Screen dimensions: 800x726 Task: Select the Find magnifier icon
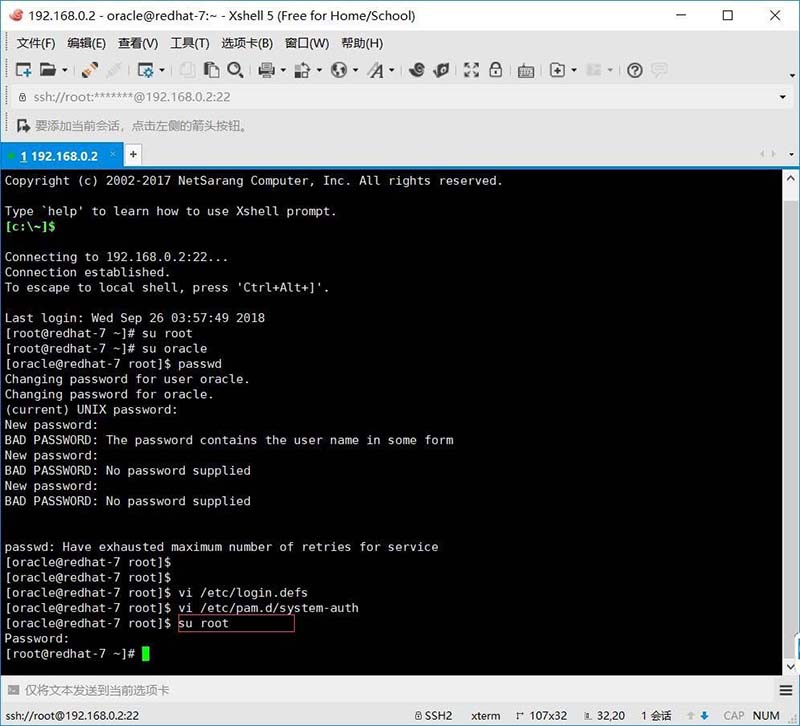(x=233, y=71)
